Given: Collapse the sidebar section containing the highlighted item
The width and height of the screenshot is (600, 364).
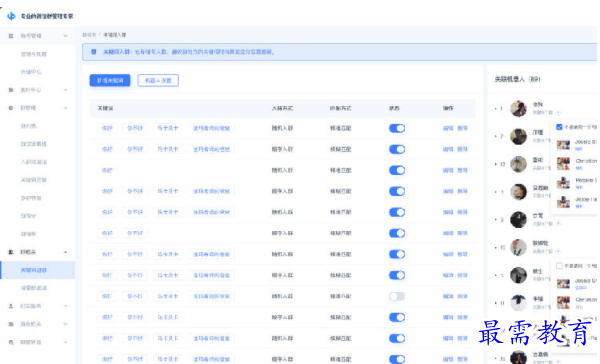Looking at the screenshot, I should [65, 252].
